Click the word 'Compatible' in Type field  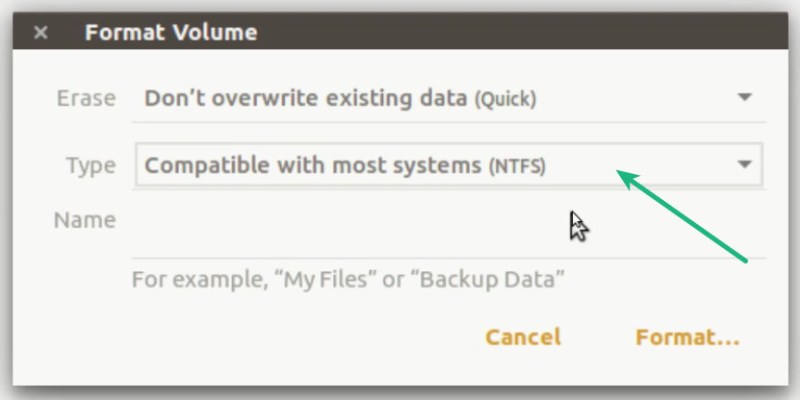pos(199,165)
